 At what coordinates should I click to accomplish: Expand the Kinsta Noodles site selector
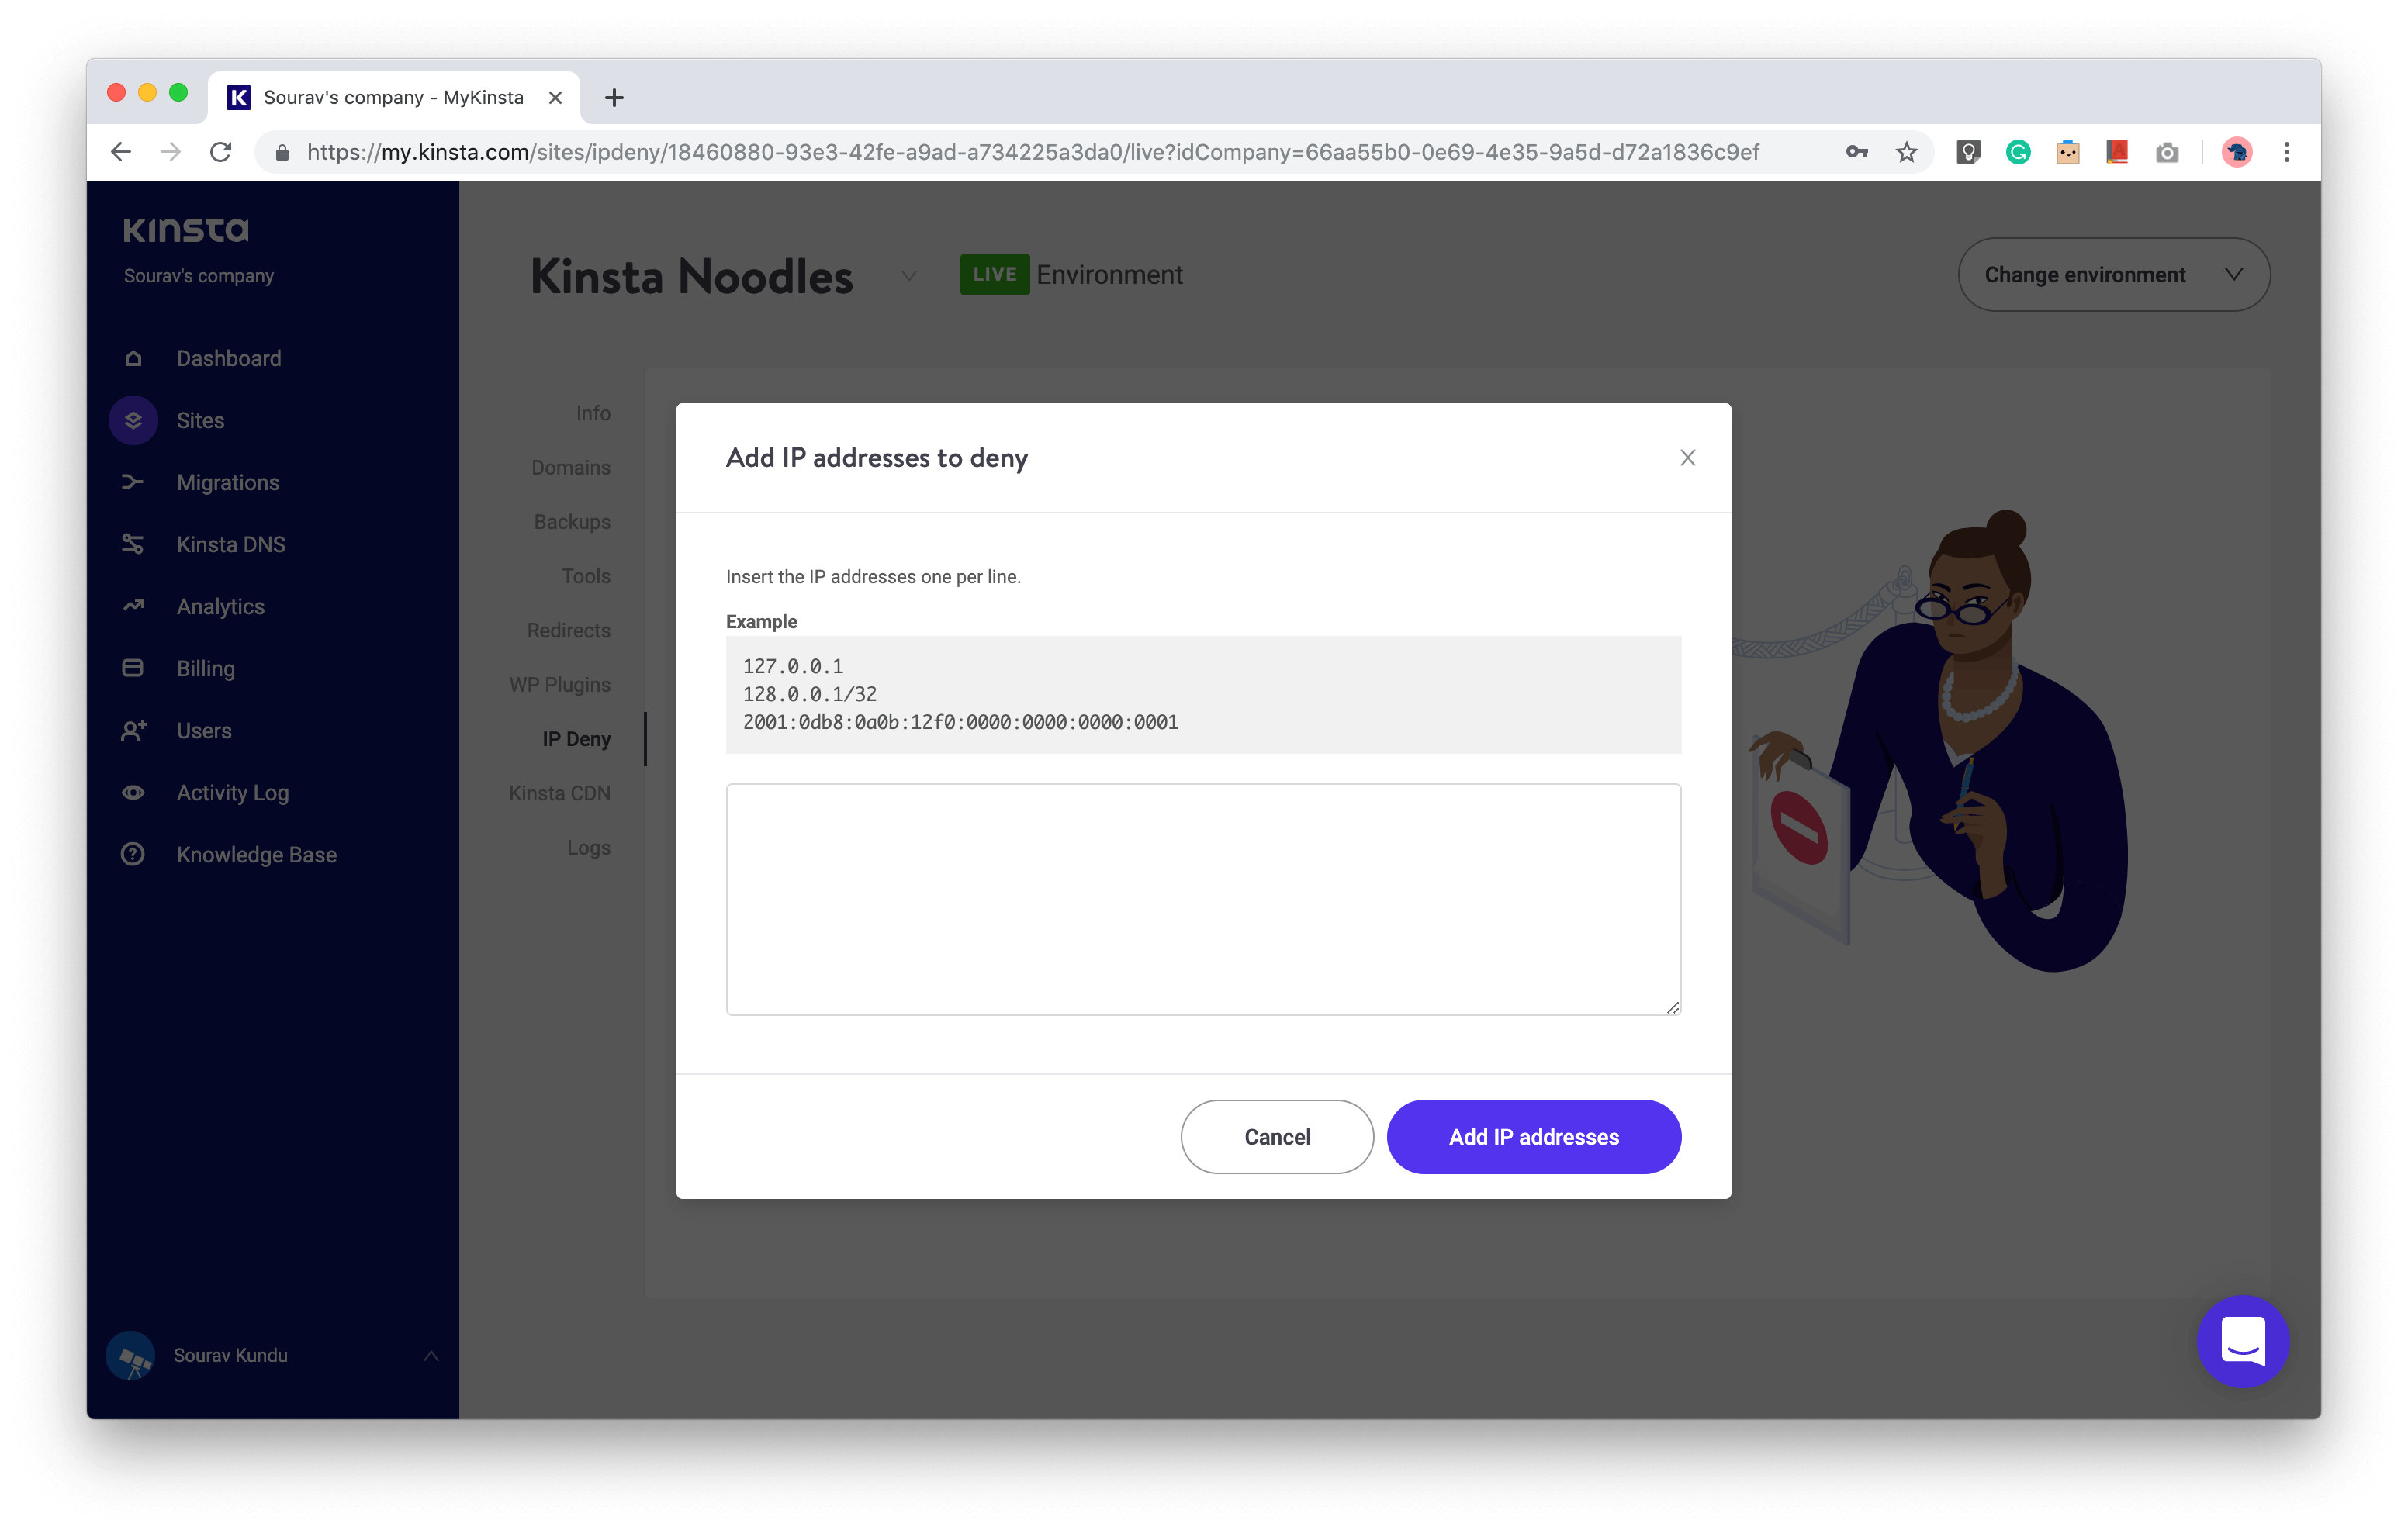pyautogui.click(x=905, y=275)
